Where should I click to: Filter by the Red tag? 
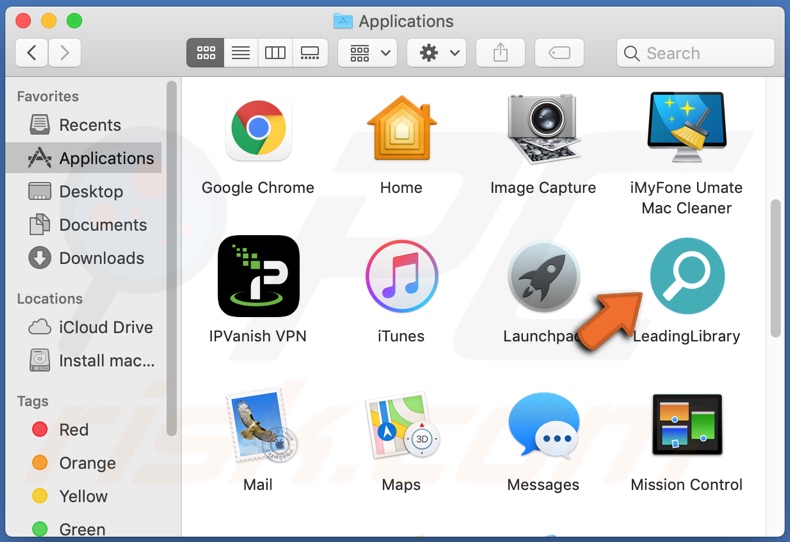83,429
